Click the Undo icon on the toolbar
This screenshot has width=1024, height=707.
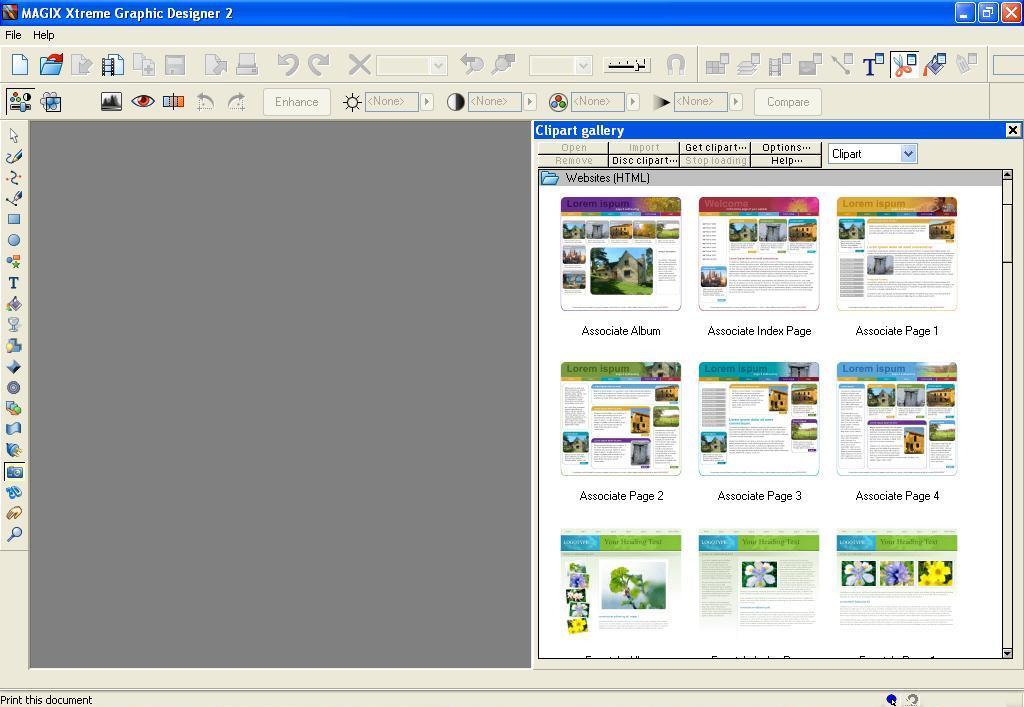289,63
